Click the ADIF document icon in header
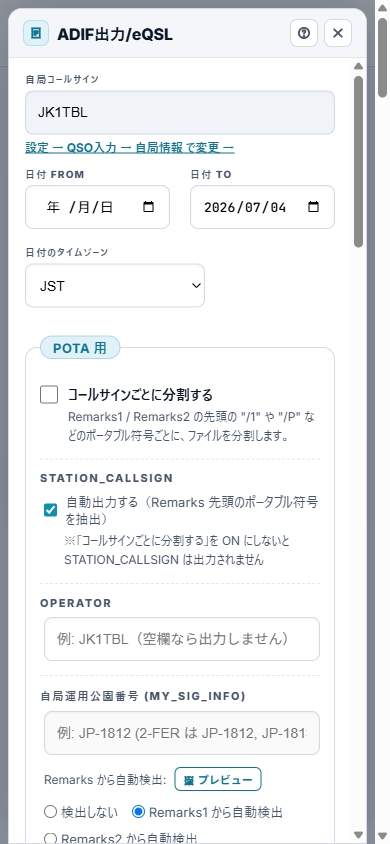Viewport: 390px width, 844px height. [x=36, y=33]
